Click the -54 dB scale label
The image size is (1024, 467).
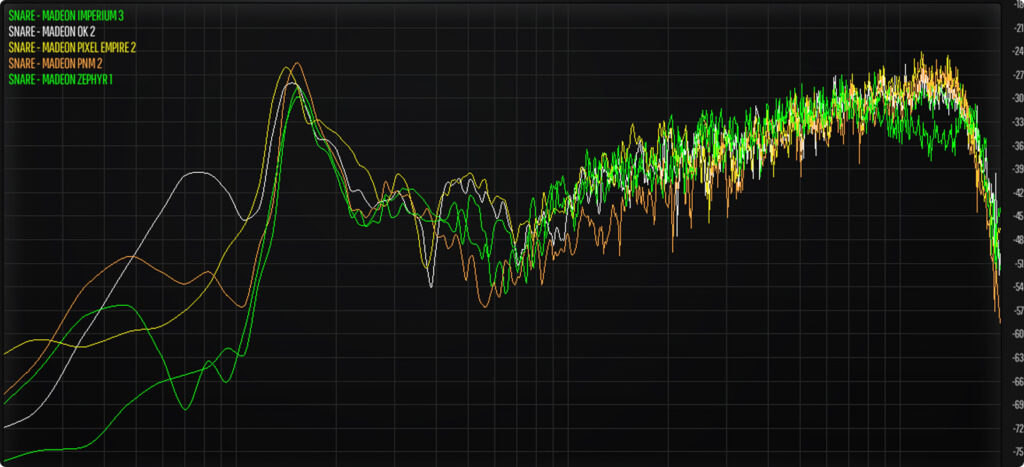tap(1014, 287)
